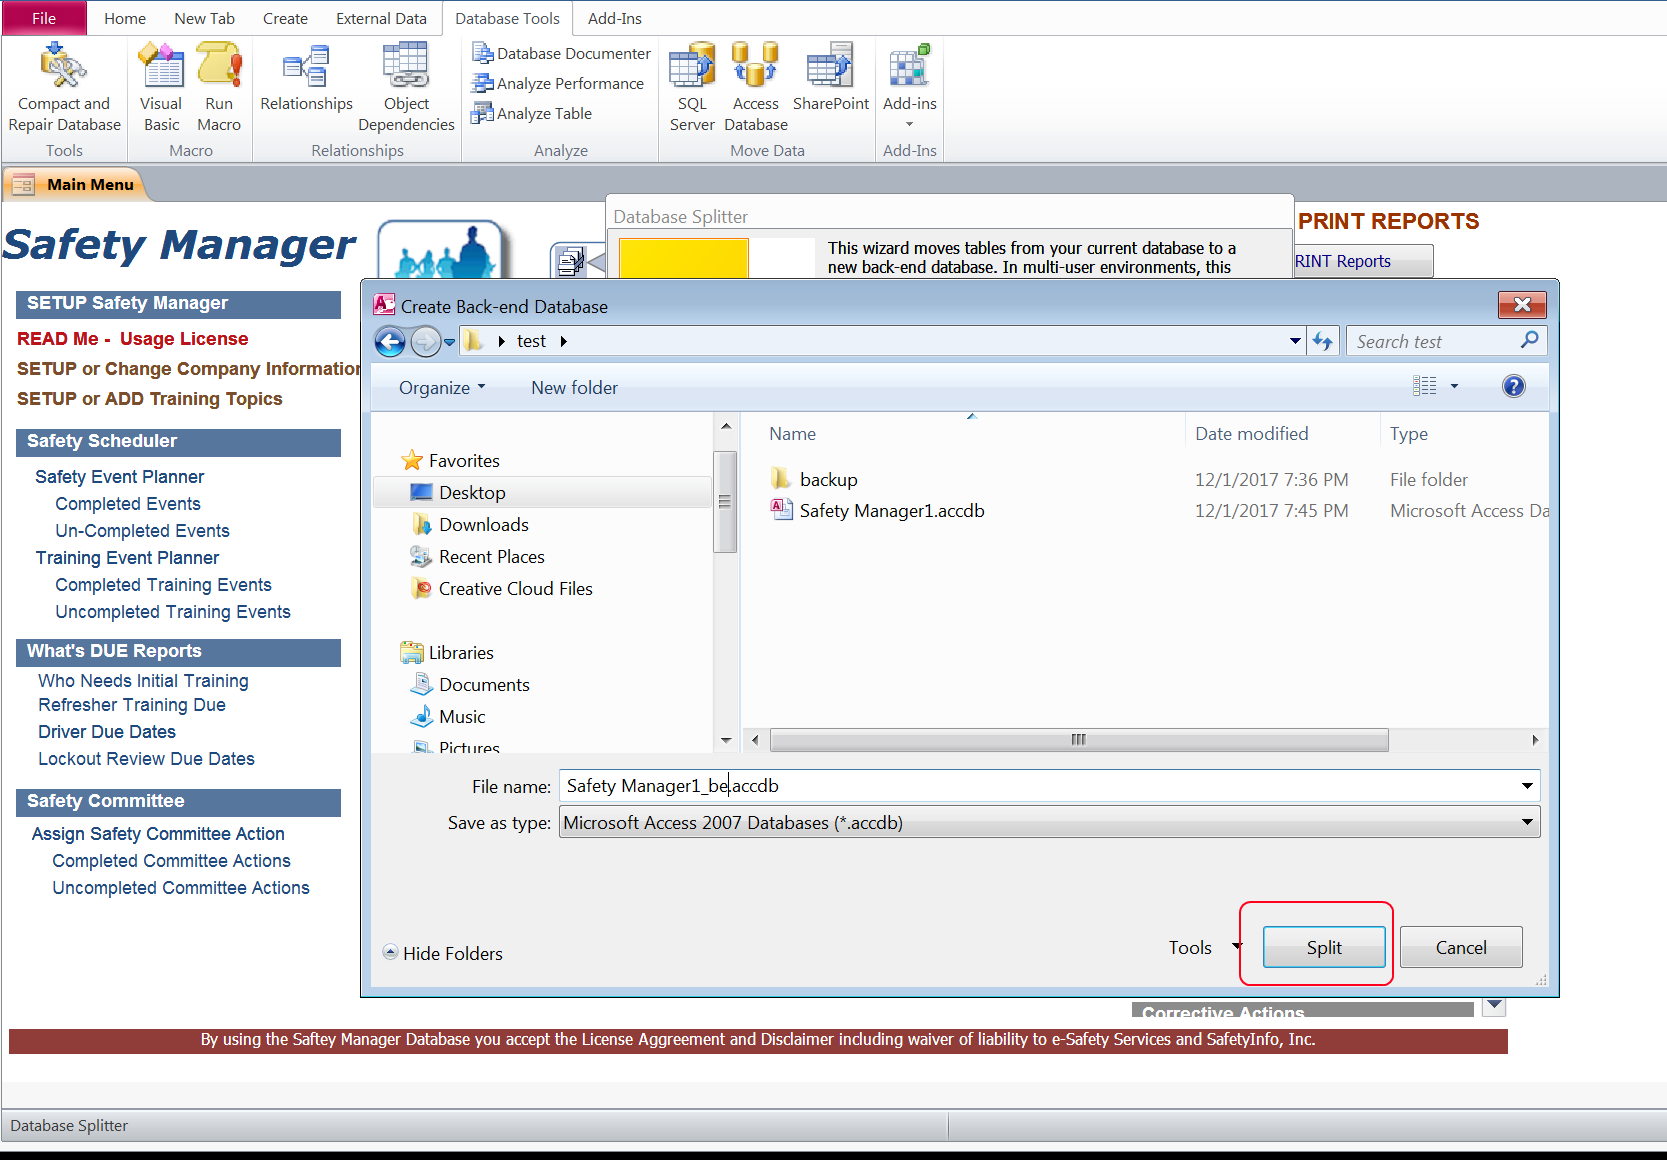Open Refresher Training Due report
Image resolution: width=1667 pixels, height=1160 pixels.
pos(132,705)
